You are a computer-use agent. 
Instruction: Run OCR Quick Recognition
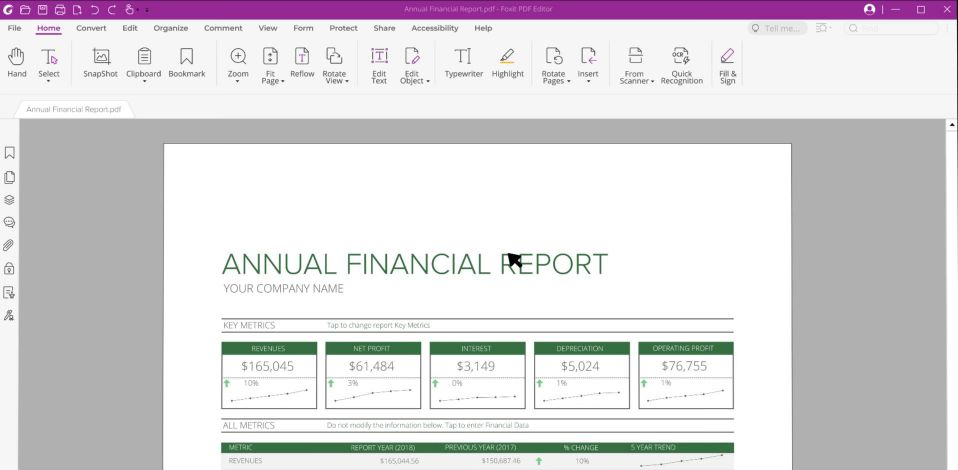[x=681, y=65]
